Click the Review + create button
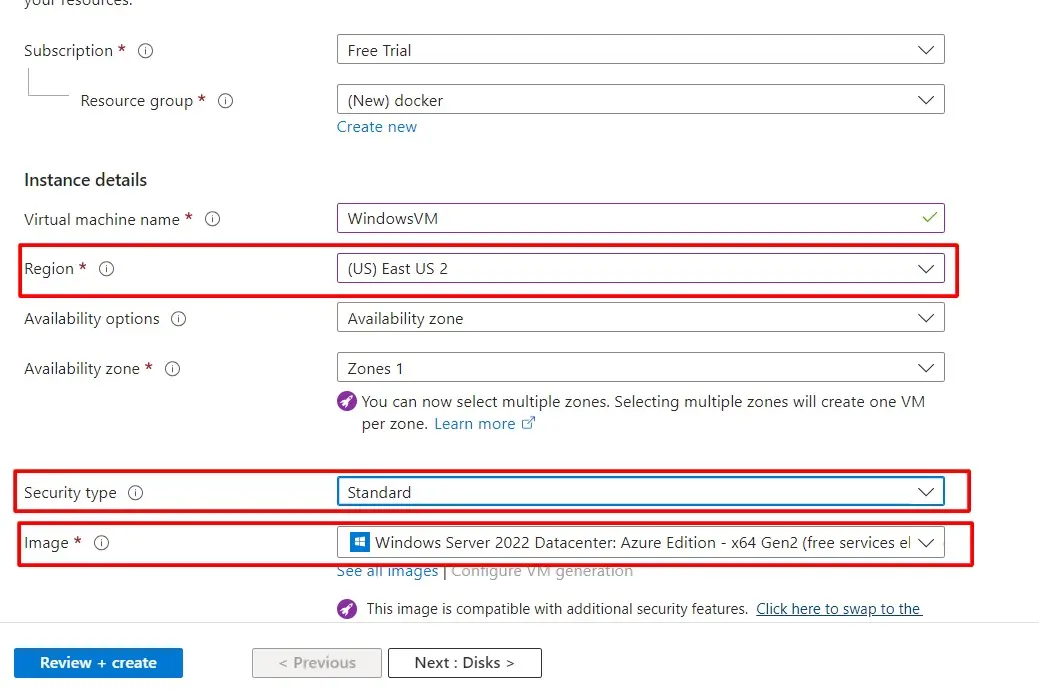This screenshot has height=698, width=1039. (x=98, y=663)
